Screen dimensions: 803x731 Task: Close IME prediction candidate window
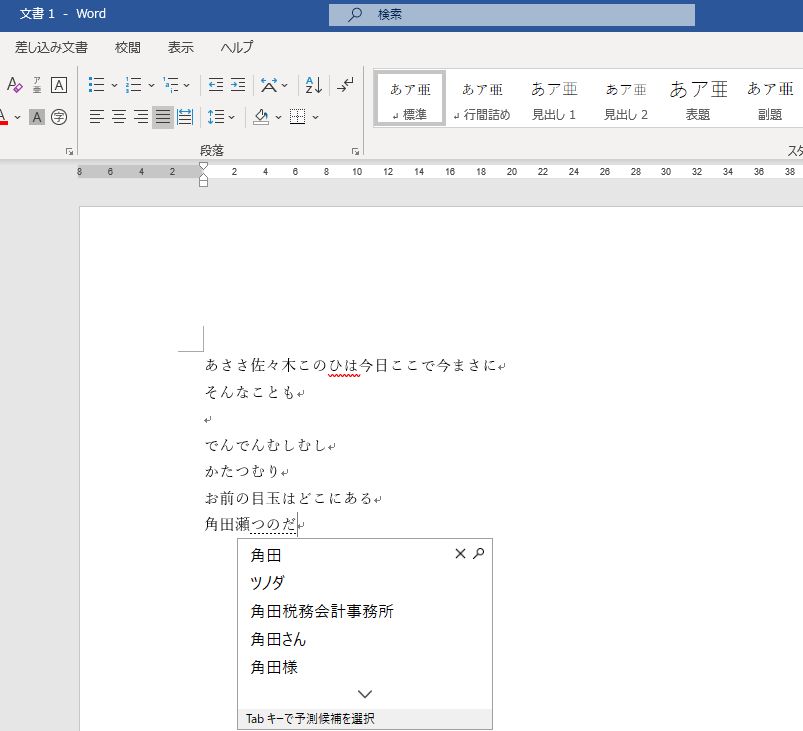click(x=460, y=554)
